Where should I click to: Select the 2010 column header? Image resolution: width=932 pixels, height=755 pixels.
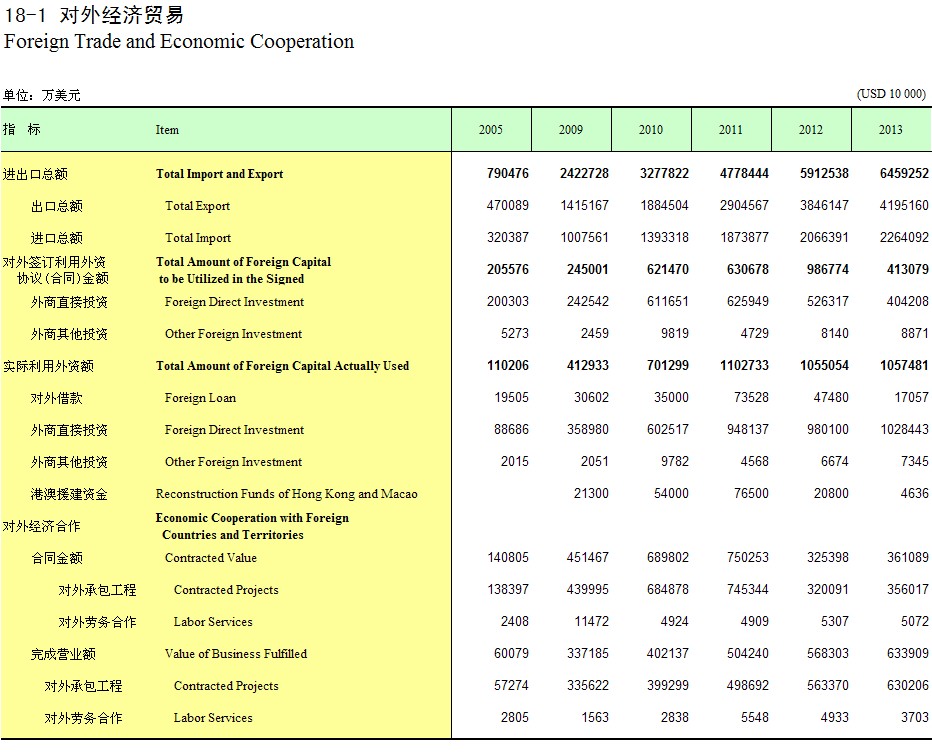[x=651, y=130]
